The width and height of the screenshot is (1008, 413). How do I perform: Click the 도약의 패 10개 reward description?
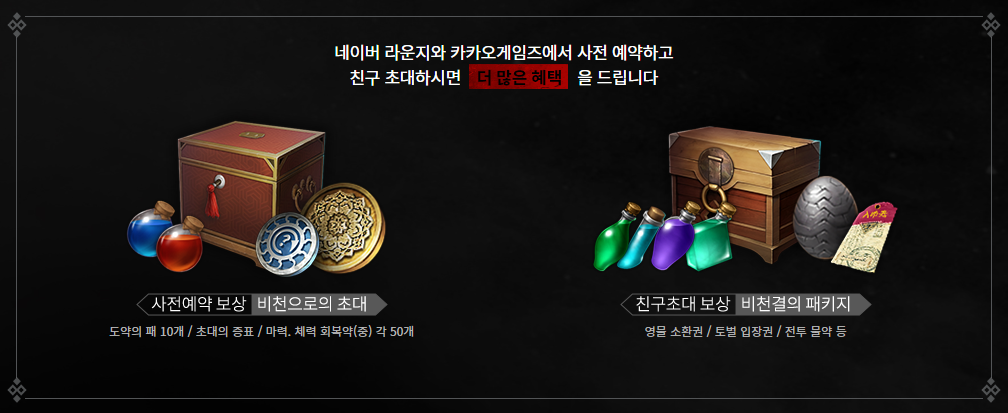click(x=147, y=333)
